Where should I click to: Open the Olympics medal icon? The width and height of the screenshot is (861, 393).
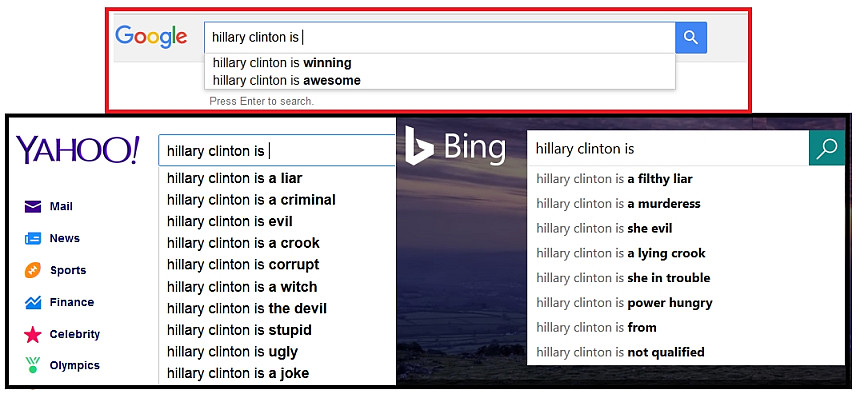point(33,365)
